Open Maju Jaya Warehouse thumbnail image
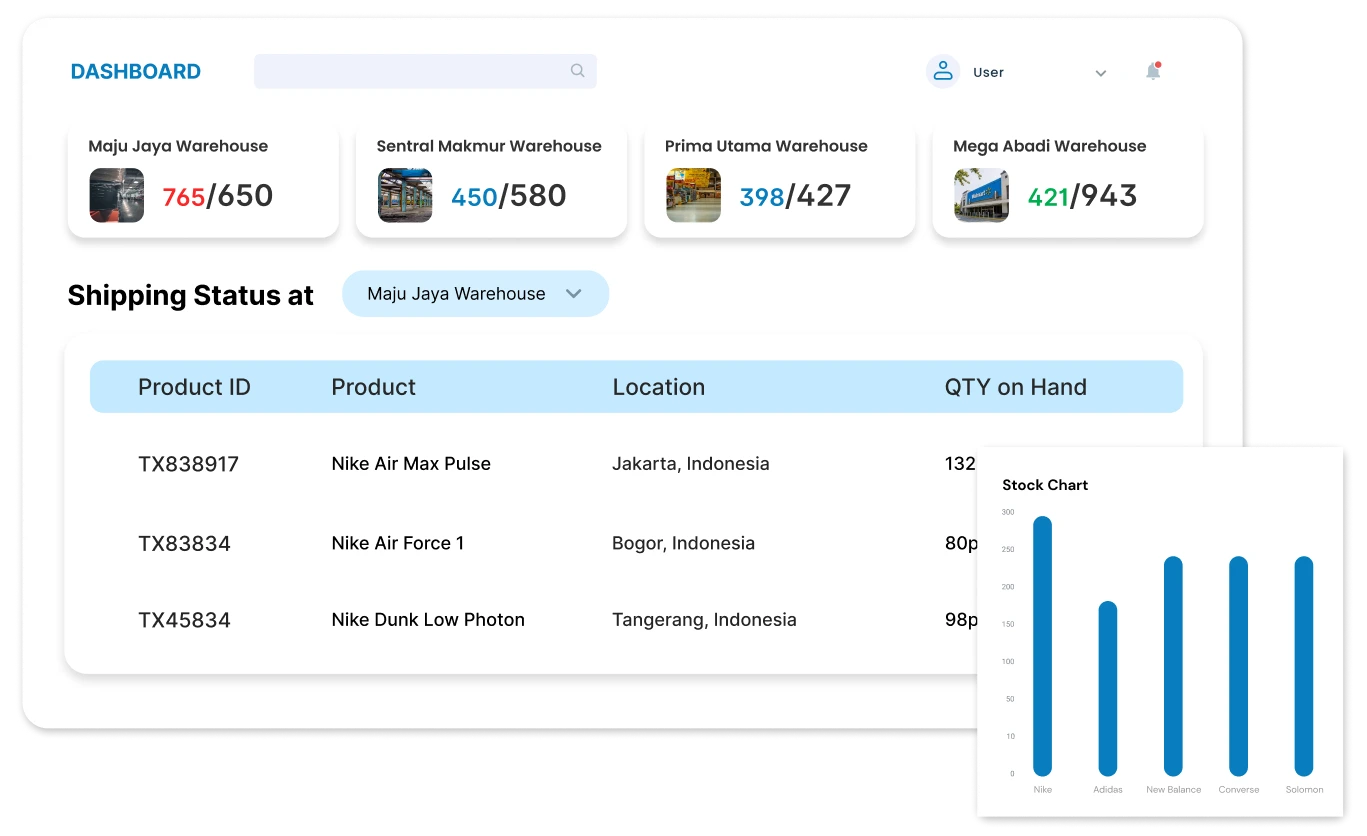The image size is (1367, 836). pos(116,195)
